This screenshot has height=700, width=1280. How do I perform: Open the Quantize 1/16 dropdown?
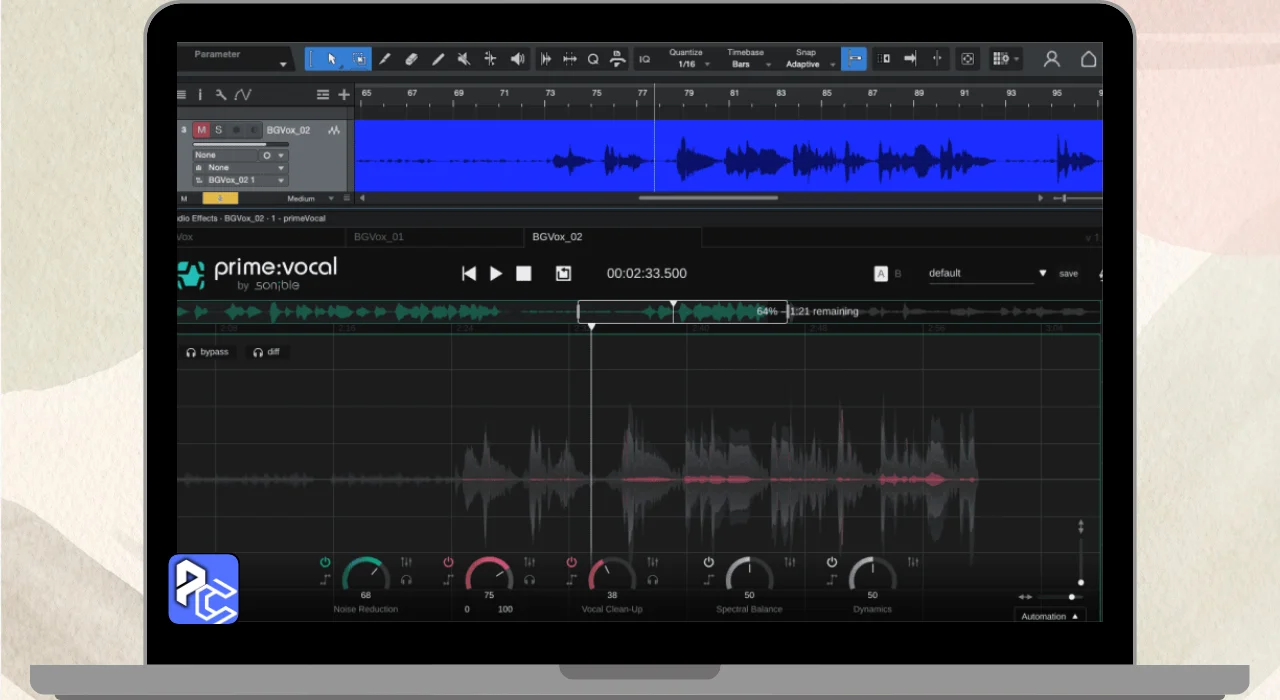pyautogui.click(x=689, y=64)
